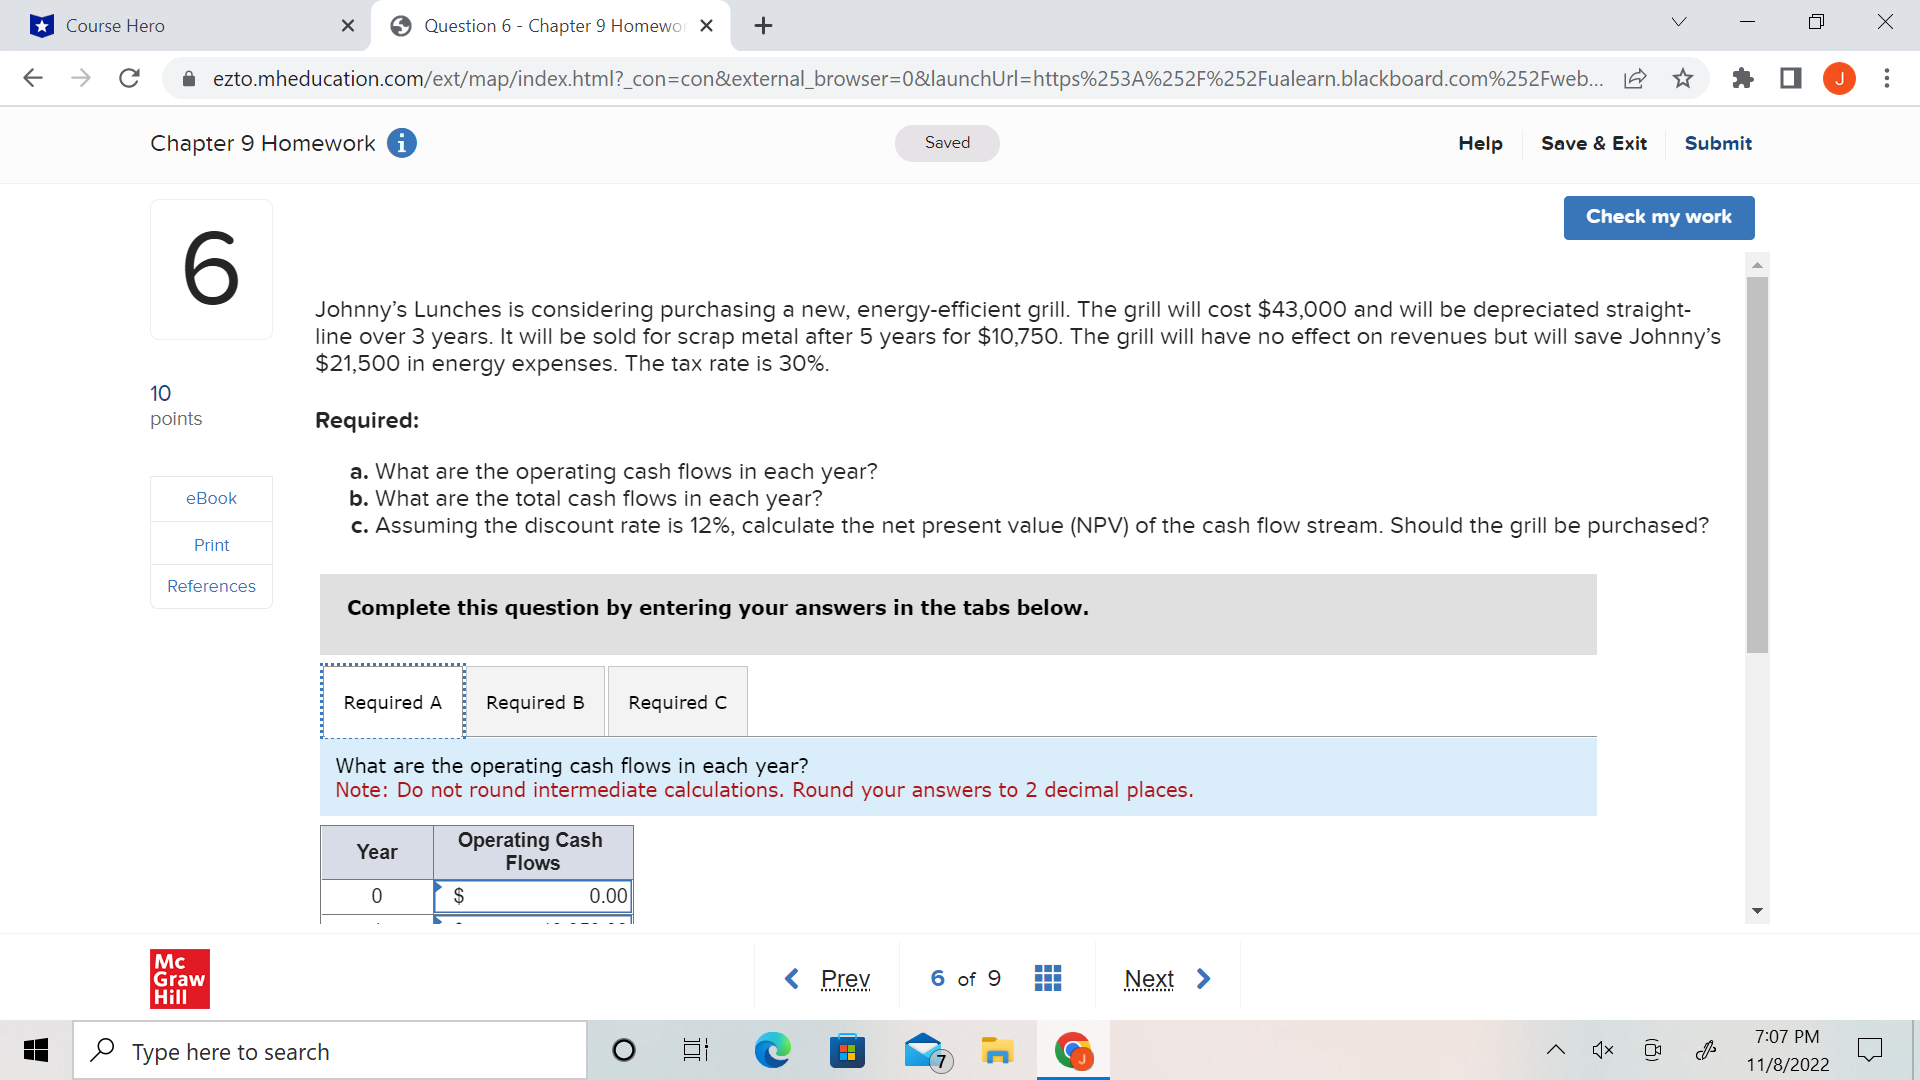Open the question grid navigator icon
This screenshot has width=1920, height=1080.
point(1047,978)
